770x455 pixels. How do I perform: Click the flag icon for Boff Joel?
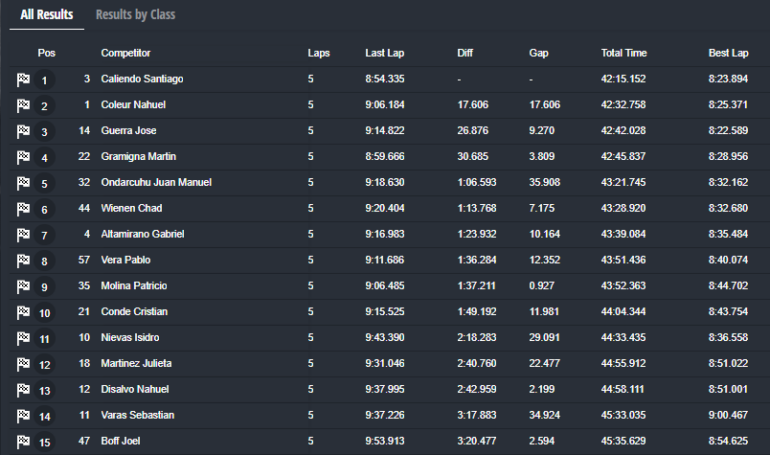(23, 441)
